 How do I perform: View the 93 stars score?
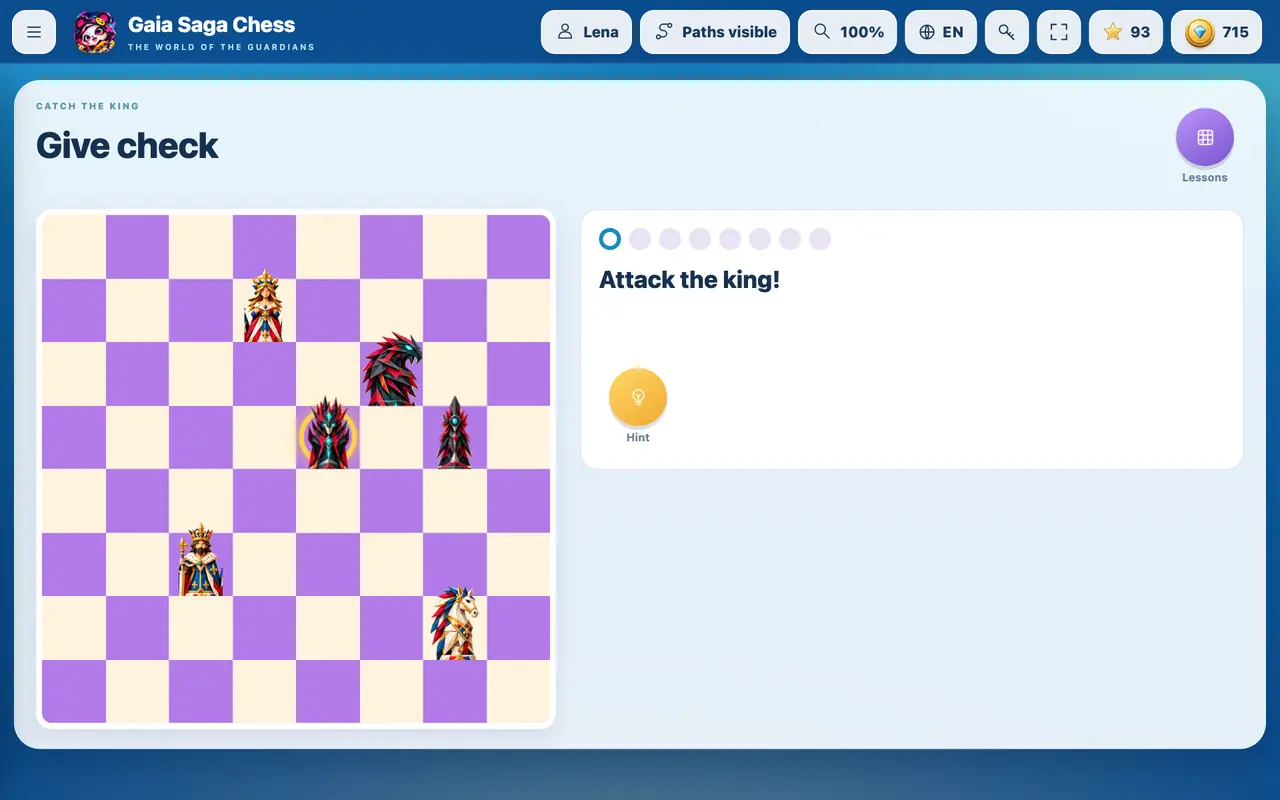tap(1126, 32)
